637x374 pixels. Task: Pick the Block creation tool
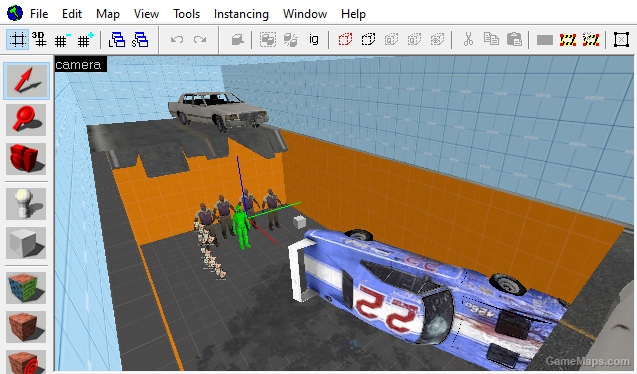[26, 242]
